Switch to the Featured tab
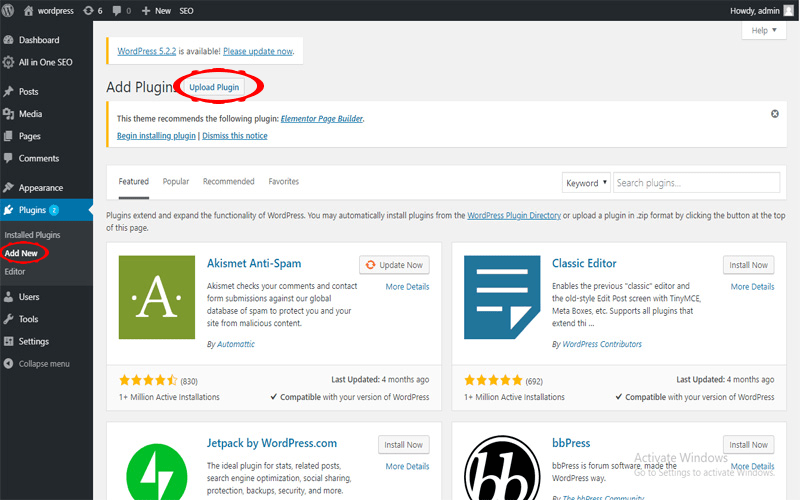The height and width of the screenshot is (500, 800). point(134,182)
